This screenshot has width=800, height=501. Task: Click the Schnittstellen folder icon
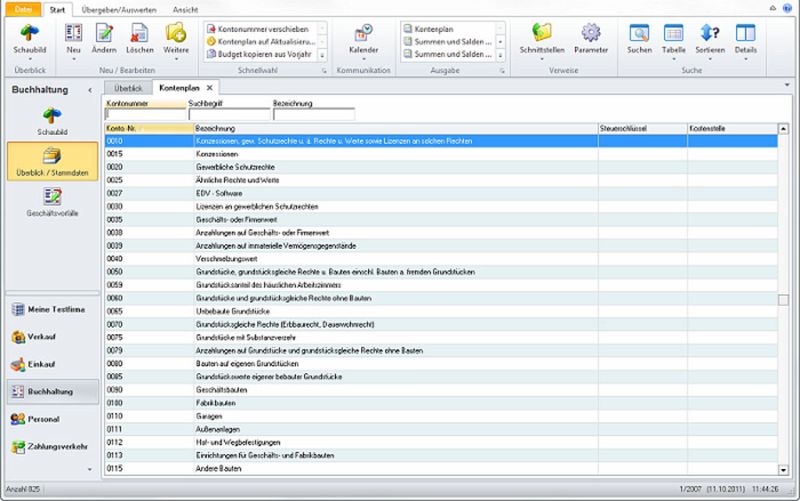pos(543,35)
